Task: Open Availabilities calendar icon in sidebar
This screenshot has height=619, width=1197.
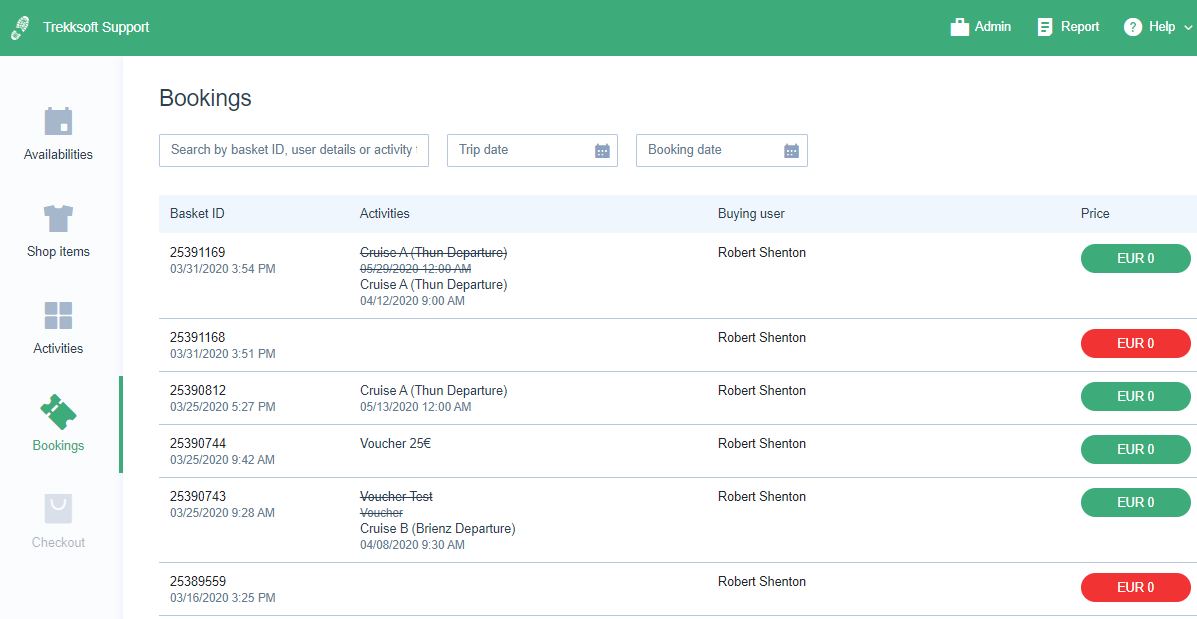Action: tap(58, 122)
